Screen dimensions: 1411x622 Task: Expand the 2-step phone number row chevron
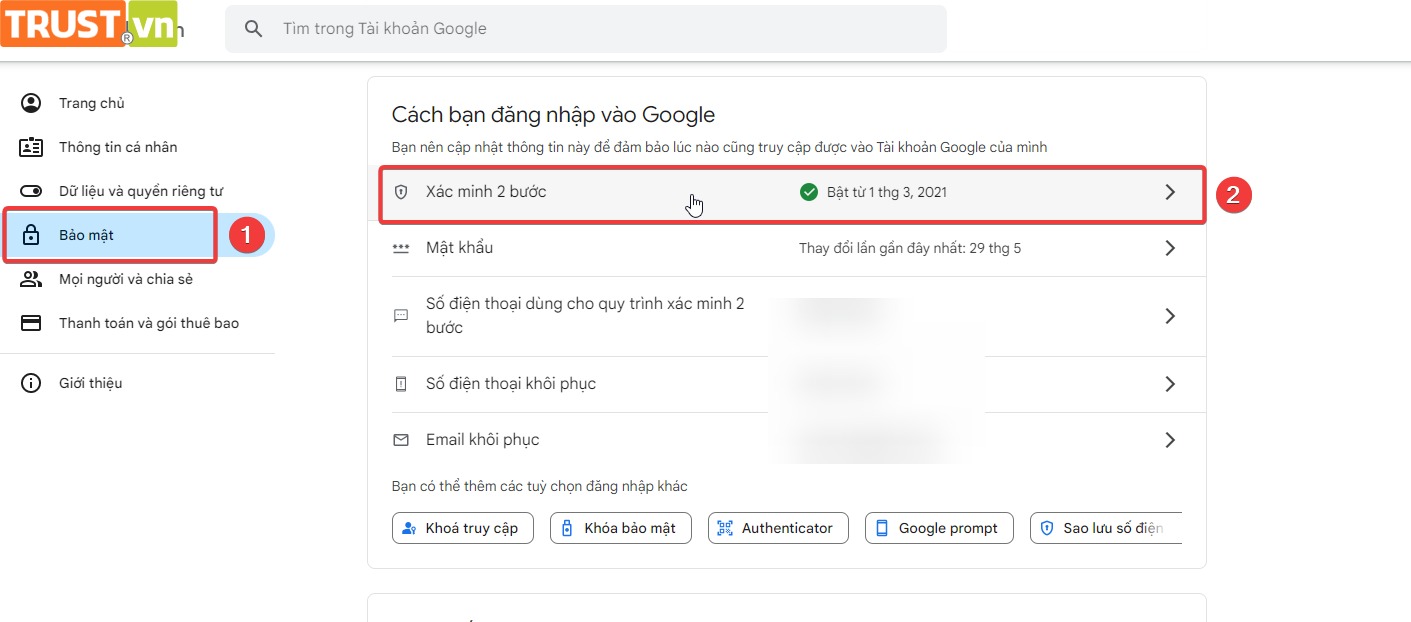point(1170,316)
